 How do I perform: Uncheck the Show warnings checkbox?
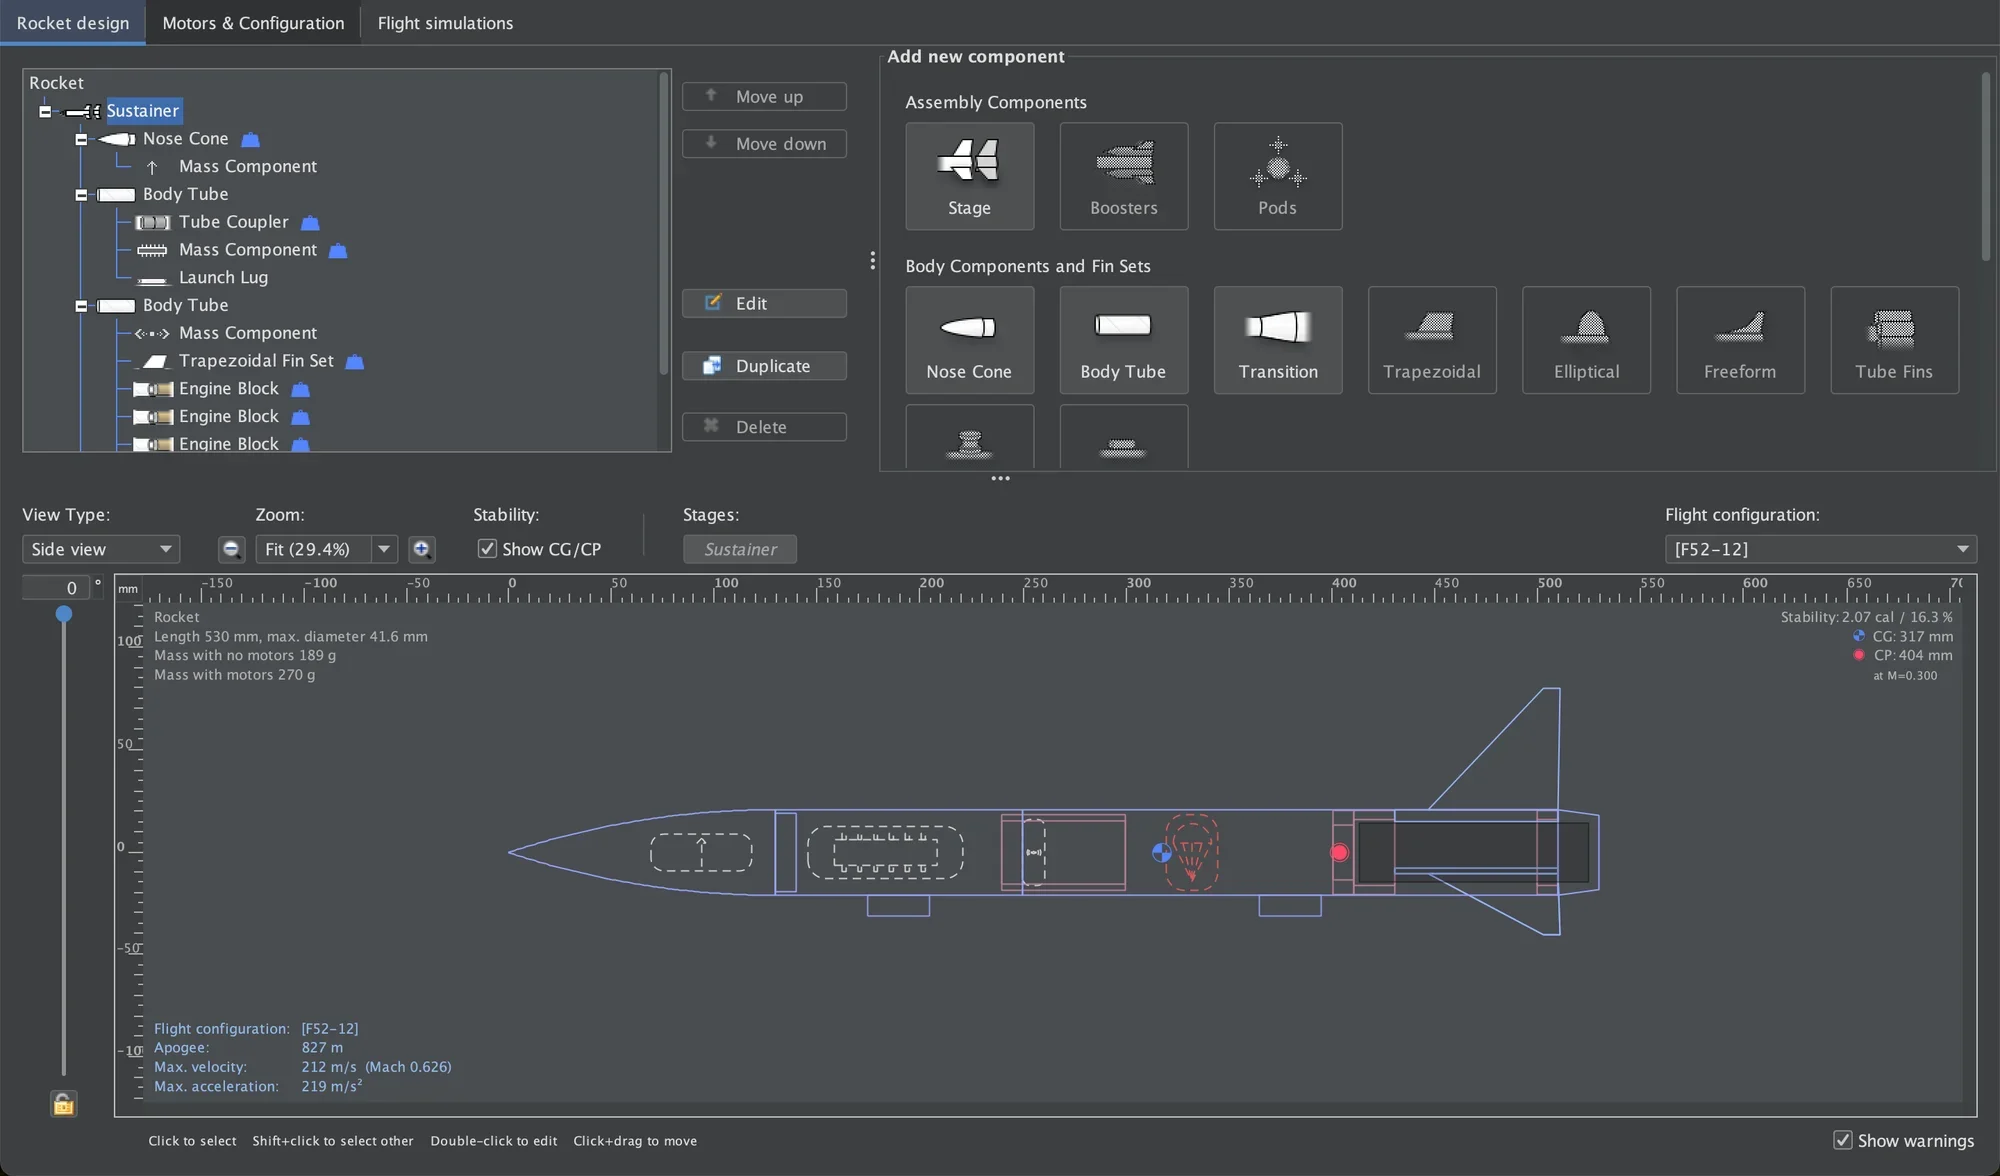1842,1140
